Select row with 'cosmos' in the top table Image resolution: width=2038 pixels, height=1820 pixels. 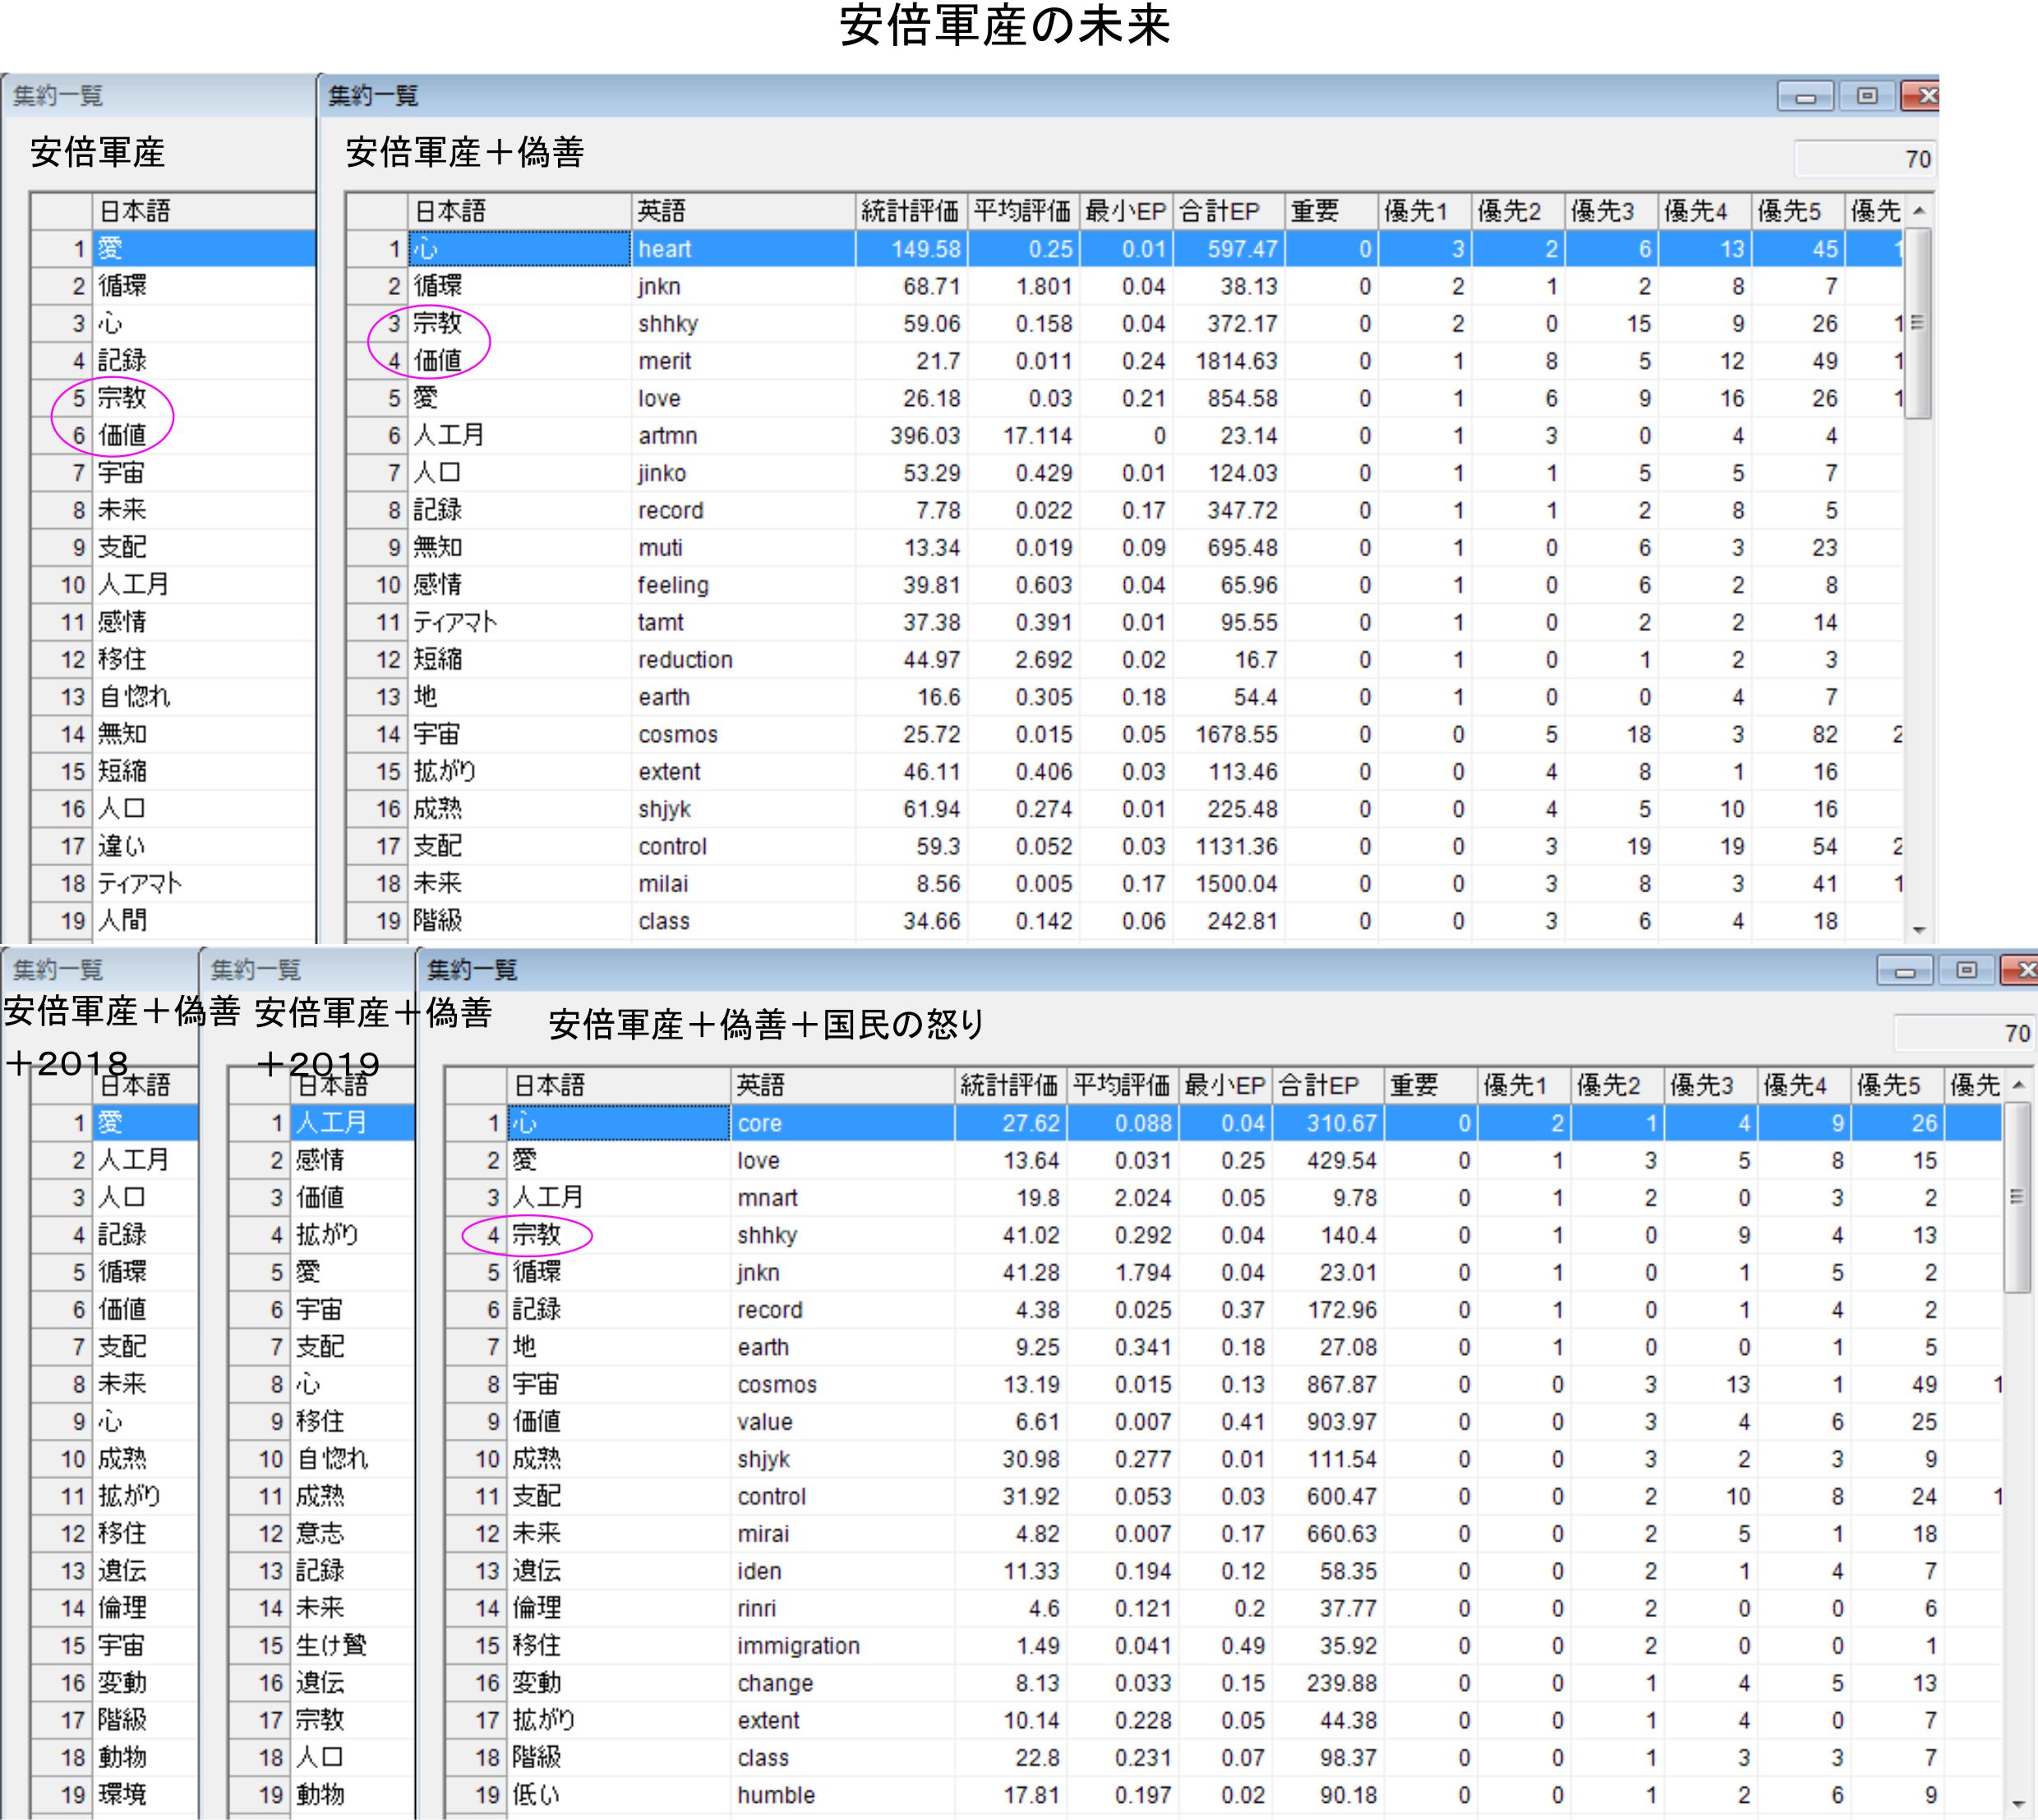678,735
